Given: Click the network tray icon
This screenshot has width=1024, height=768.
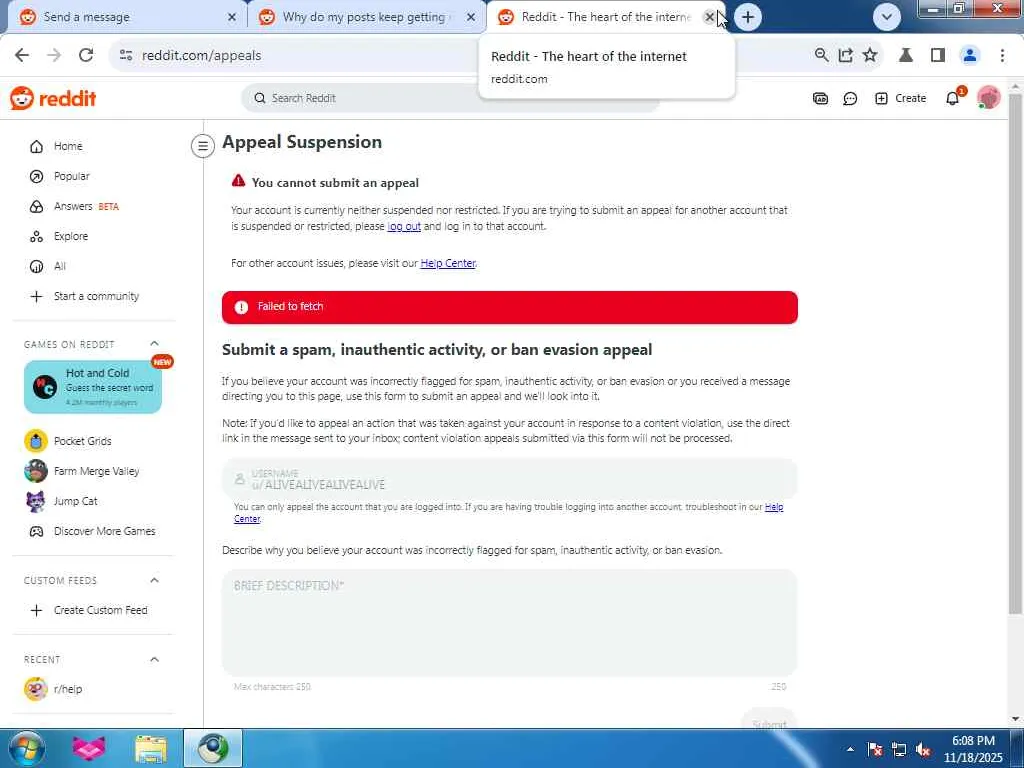Looking at the screenshot, I should (899, 749).
